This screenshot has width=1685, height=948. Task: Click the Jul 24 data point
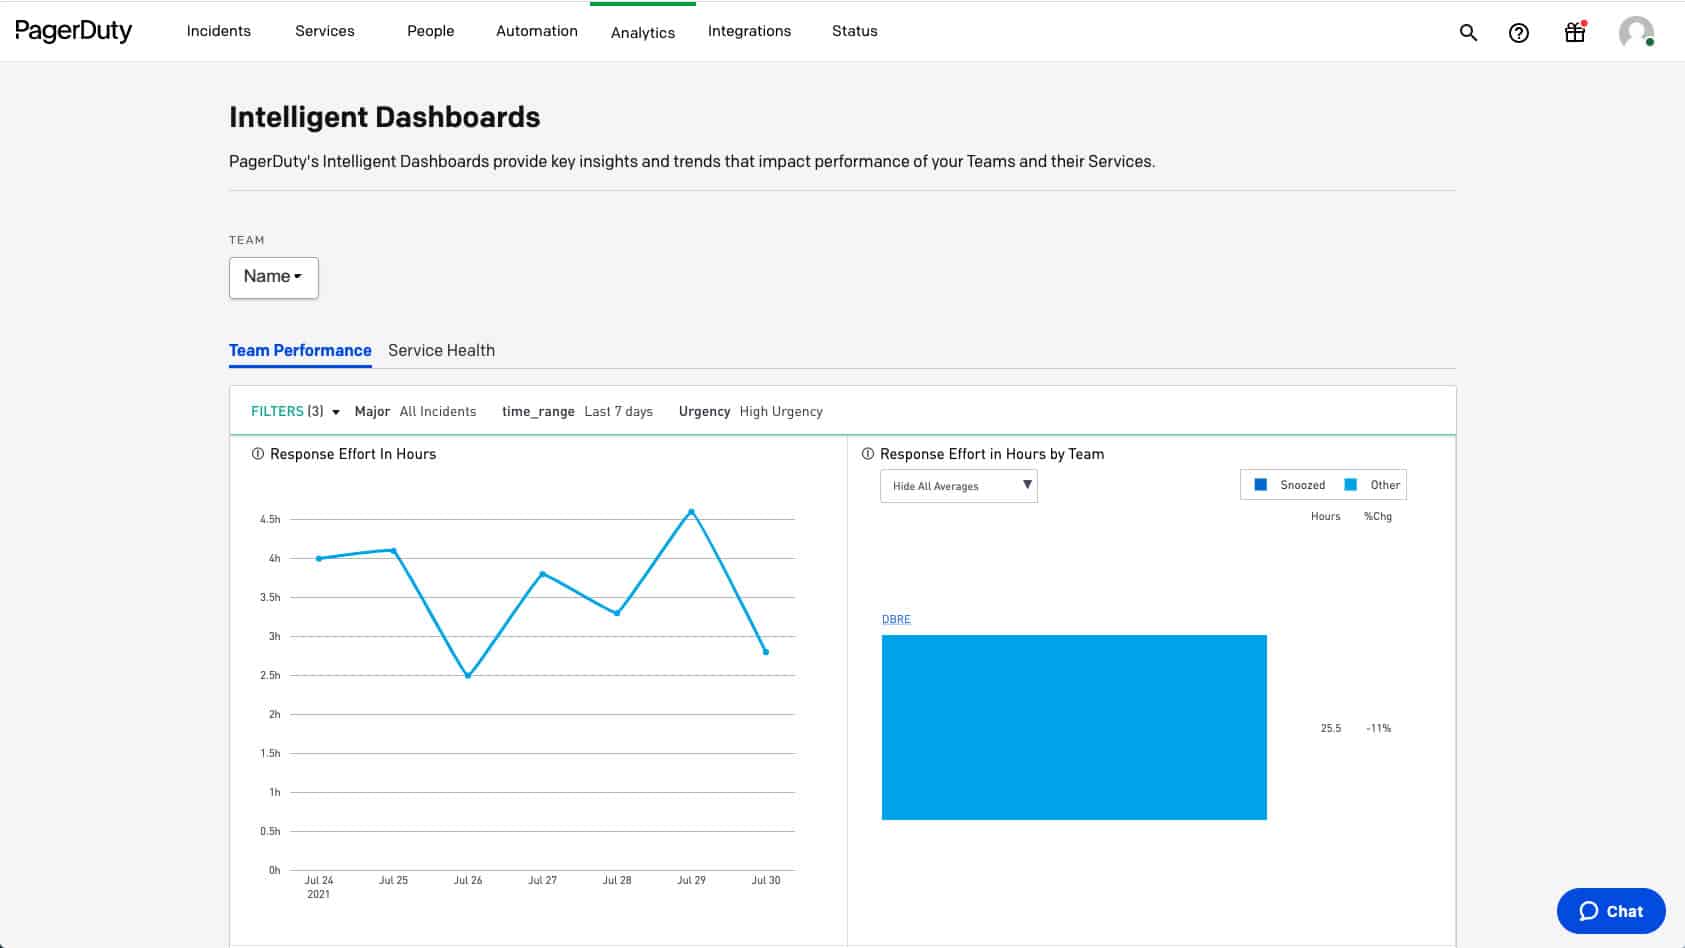(319, 558)
